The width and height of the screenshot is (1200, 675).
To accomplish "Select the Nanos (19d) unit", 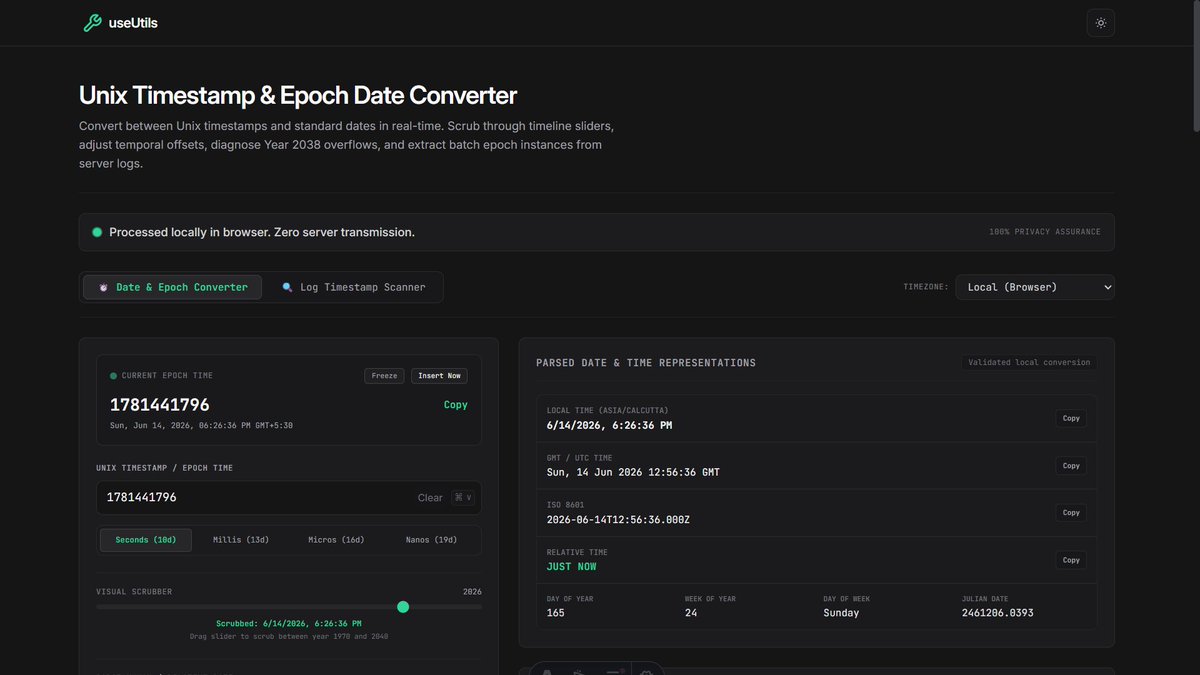I will click(431, 540).
